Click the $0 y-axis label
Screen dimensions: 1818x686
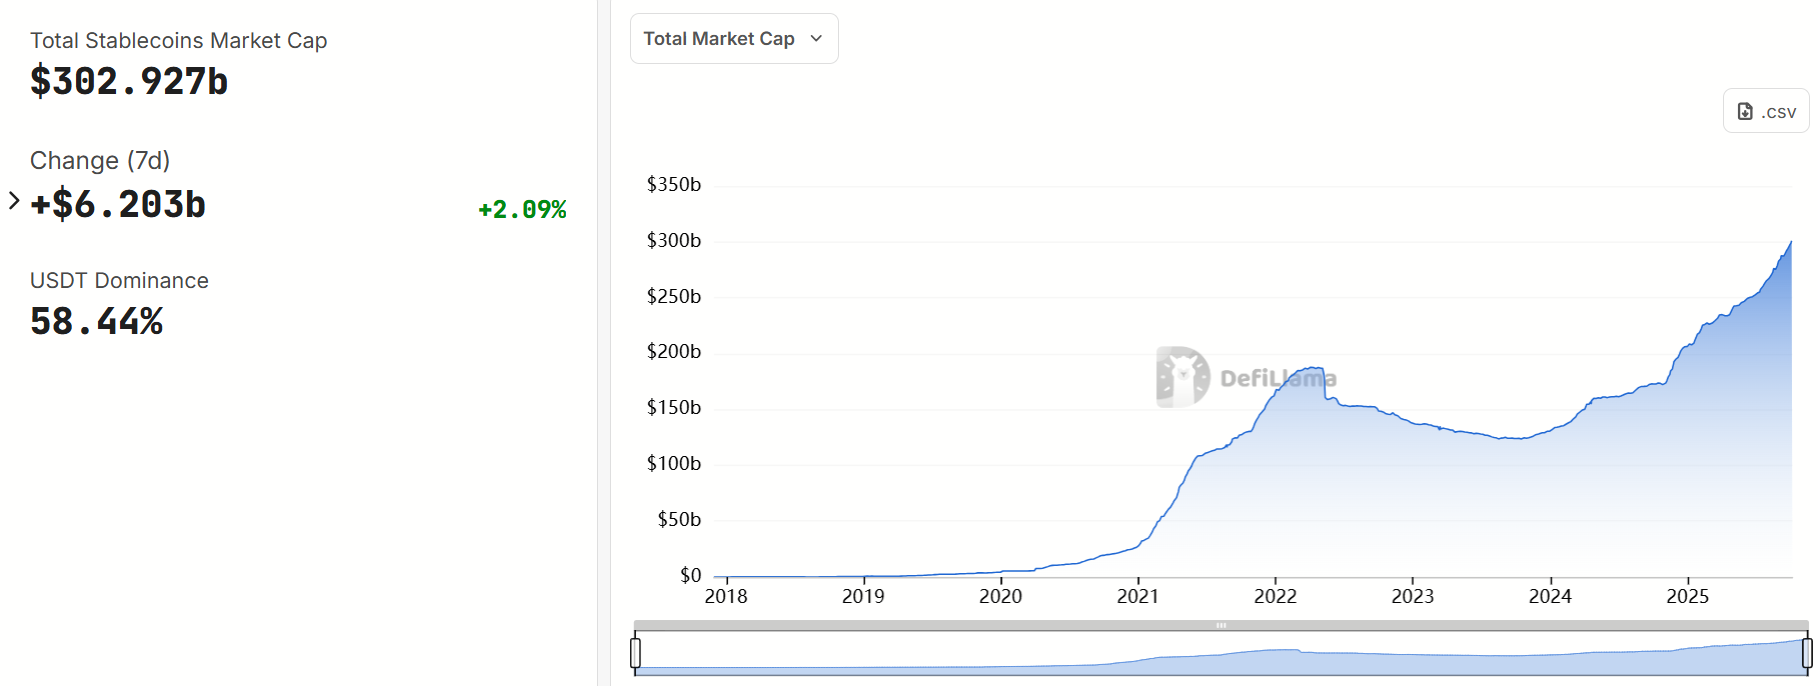pos(690,575)
